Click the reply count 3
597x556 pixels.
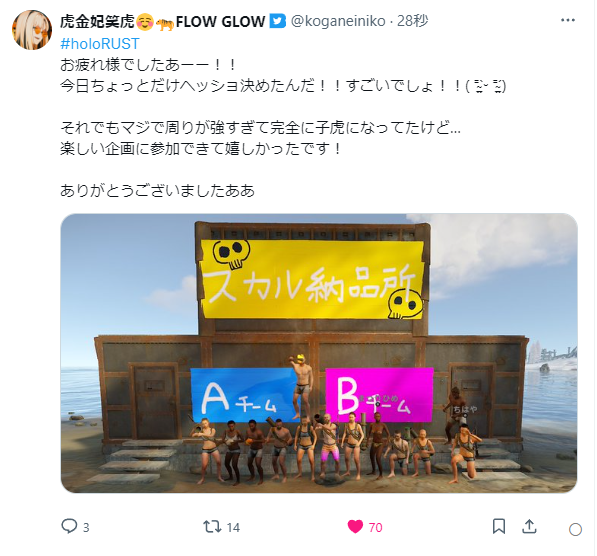[x=86, y=527]
